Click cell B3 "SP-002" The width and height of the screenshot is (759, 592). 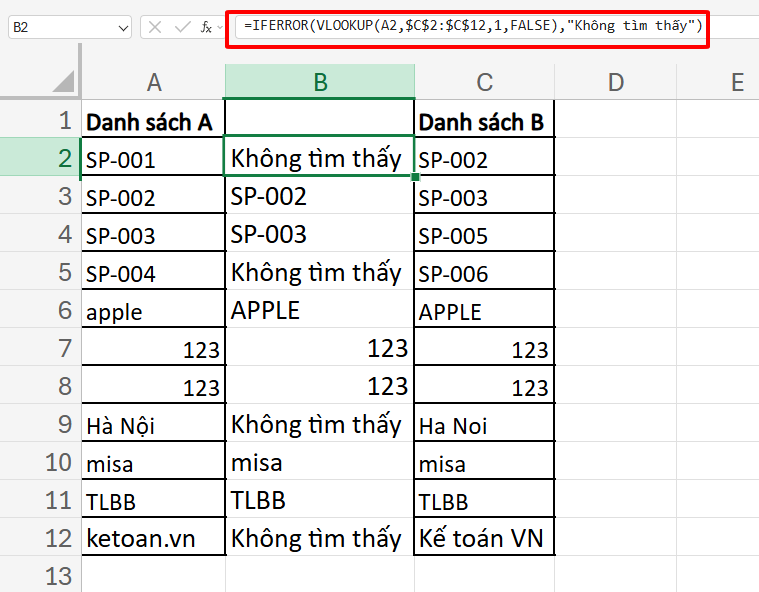319,196
